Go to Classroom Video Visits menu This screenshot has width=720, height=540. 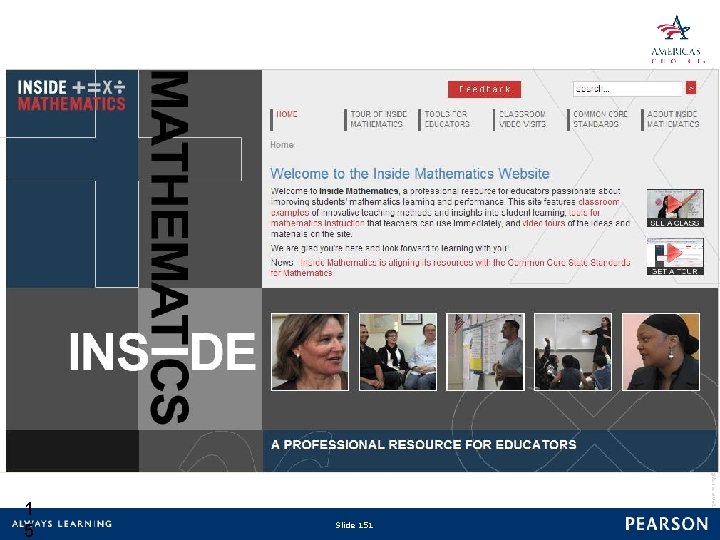tap(522, 119)
